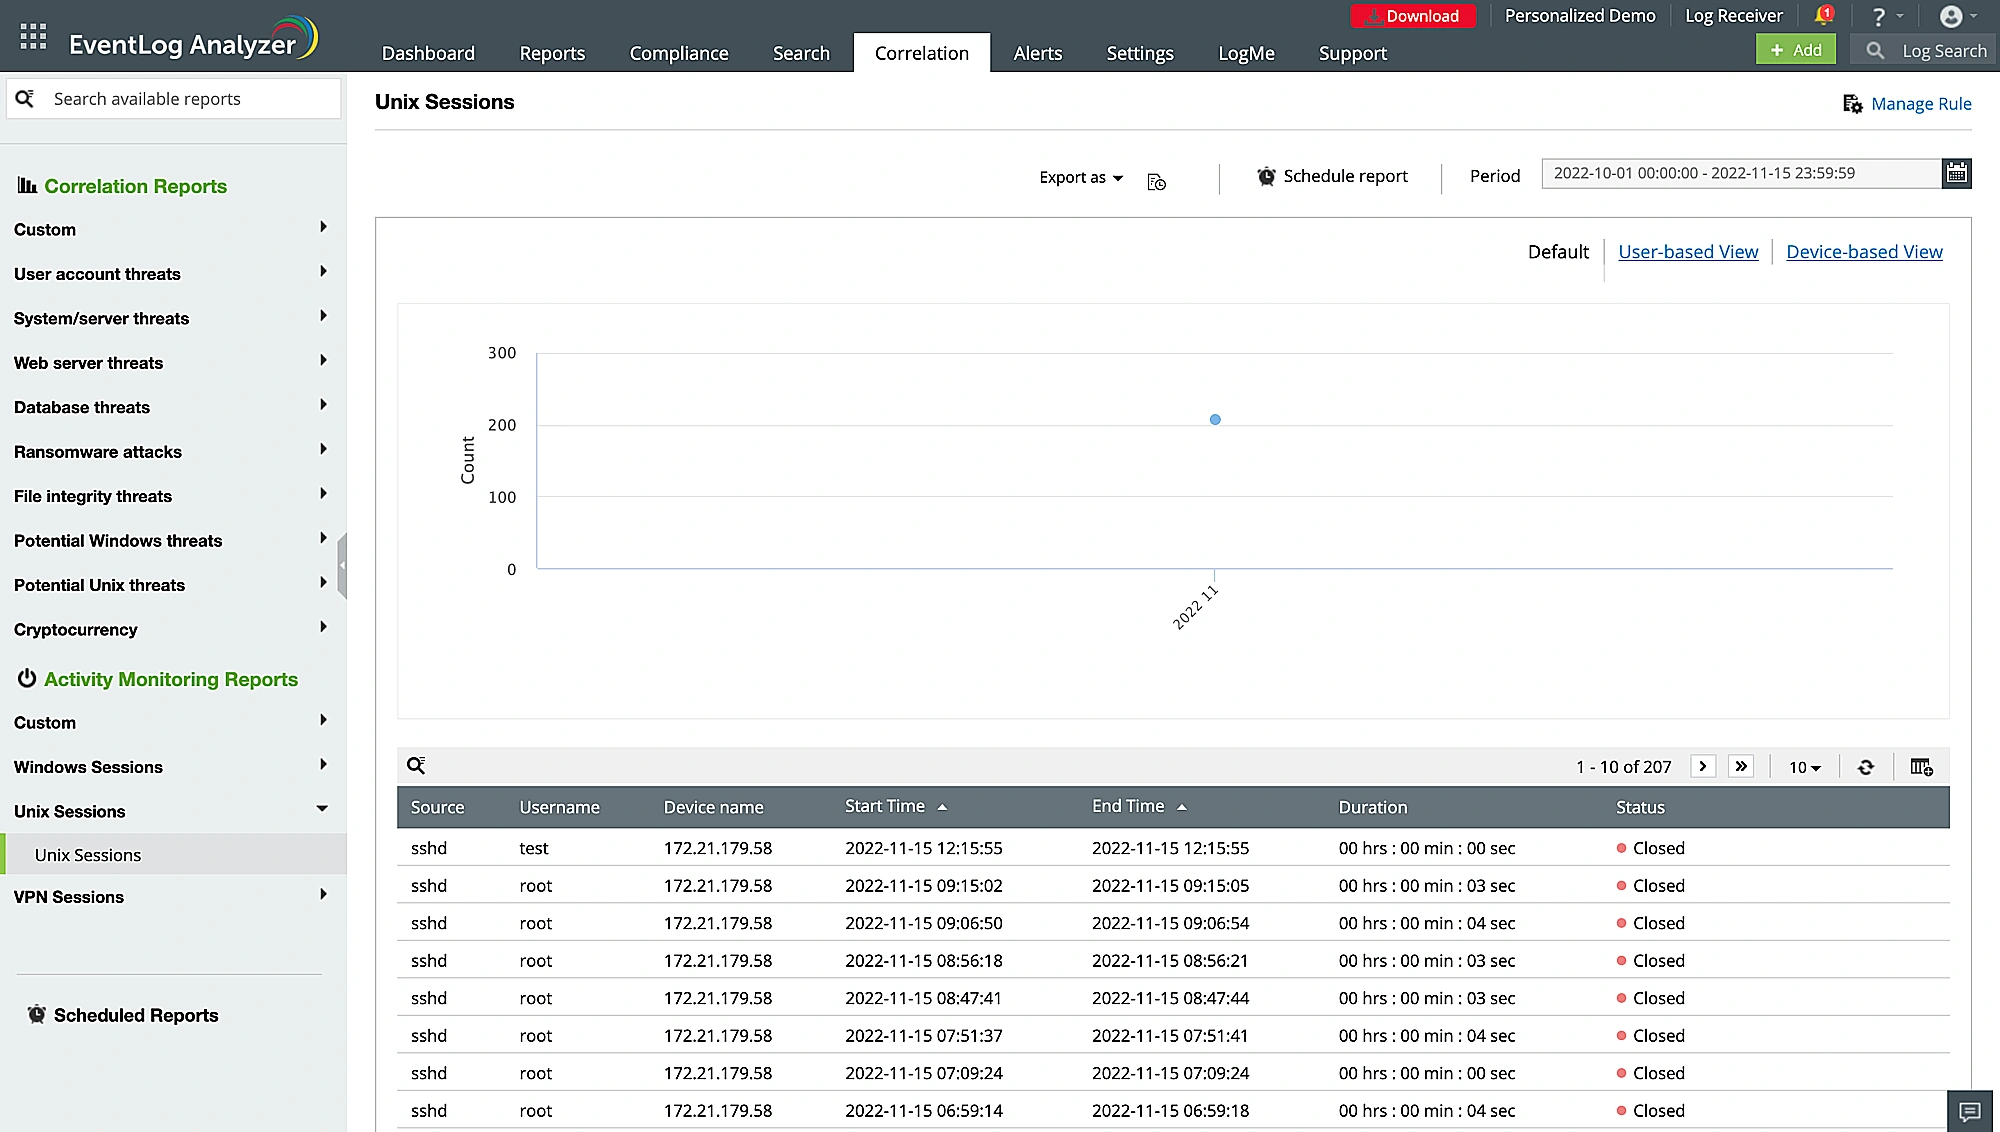Image resolution: width=2000 pixels, height=1132 pixels.
Task: Open the column selector icon
Action: 1921,767
